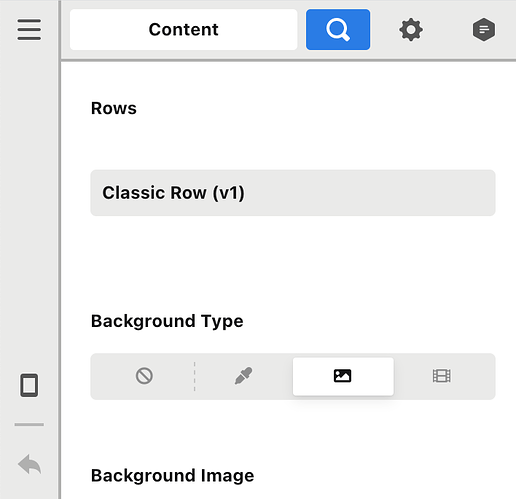Toggle the tablet device preview icon

tap(29, 385)
